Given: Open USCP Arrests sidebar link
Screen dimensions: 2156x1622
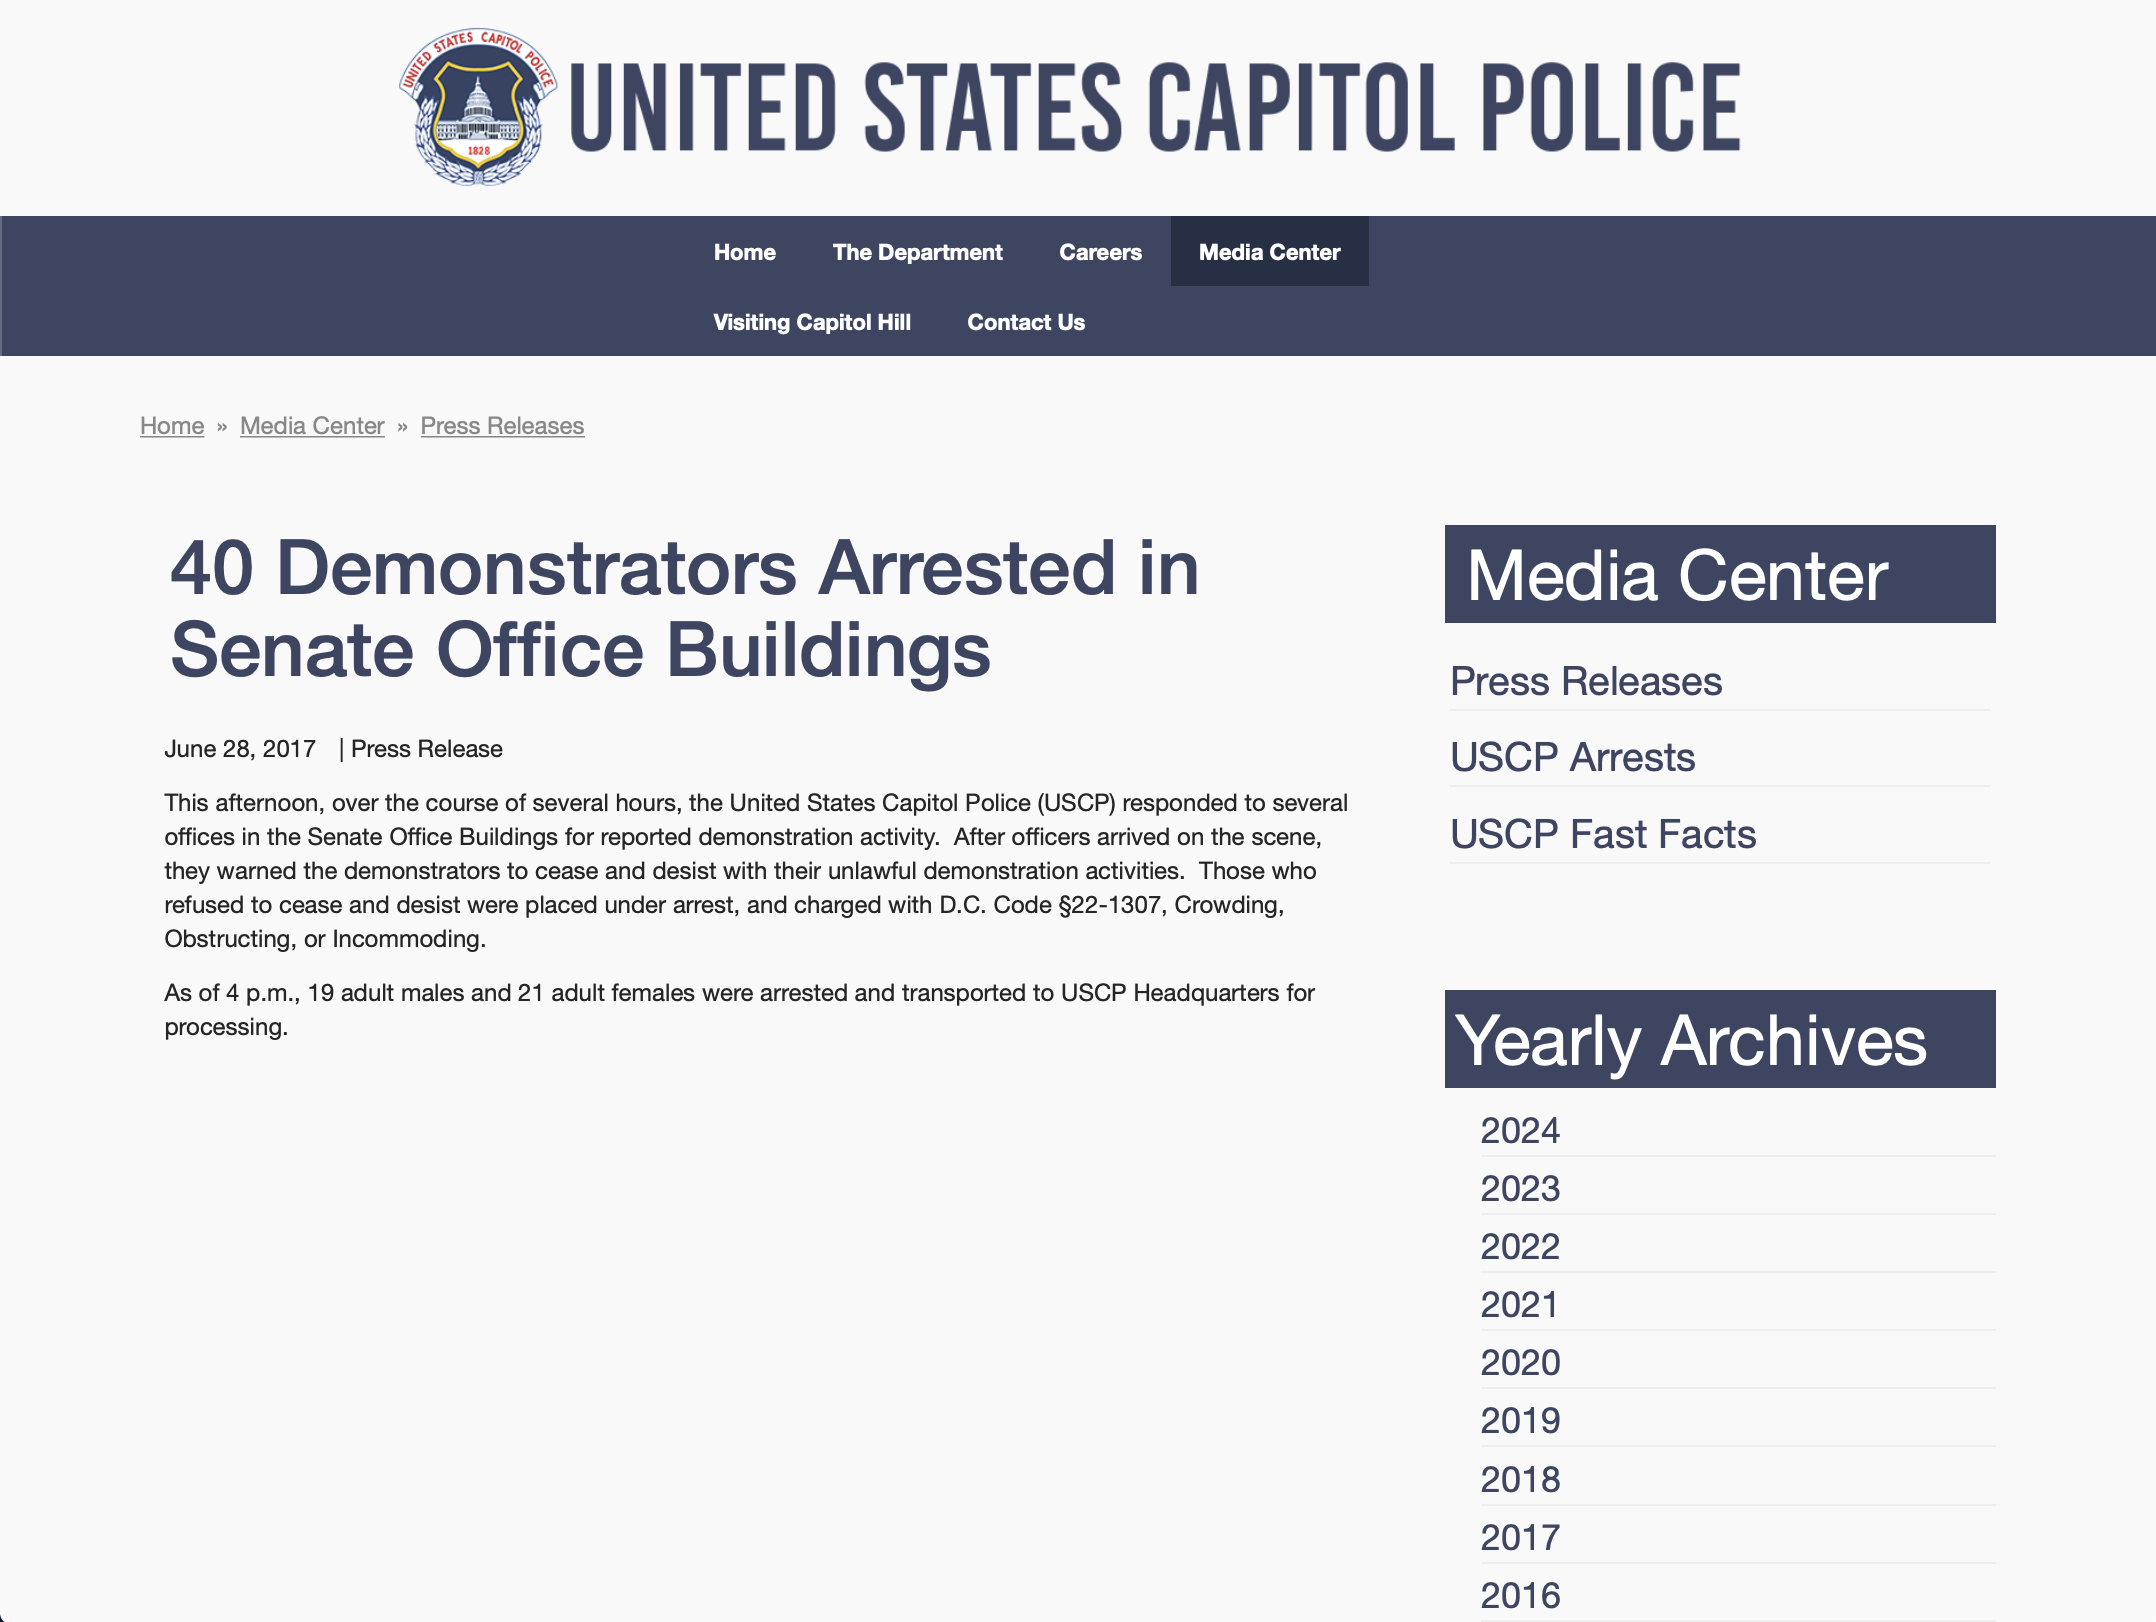Looking at the screenshot, I should 1572,758.
